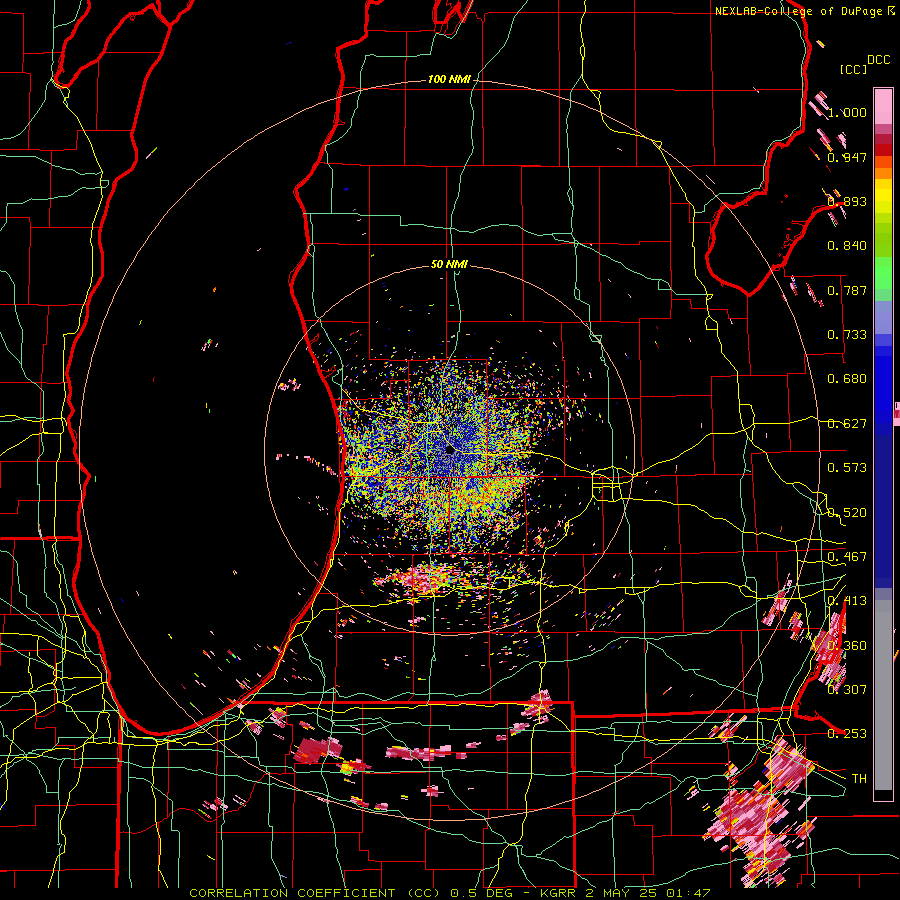Image resolution: width=900 pixels, height=900 pixels.
Task: Click the CORRELATION COEFFICIENT (CC) caption text
Action: click(317, 893)
